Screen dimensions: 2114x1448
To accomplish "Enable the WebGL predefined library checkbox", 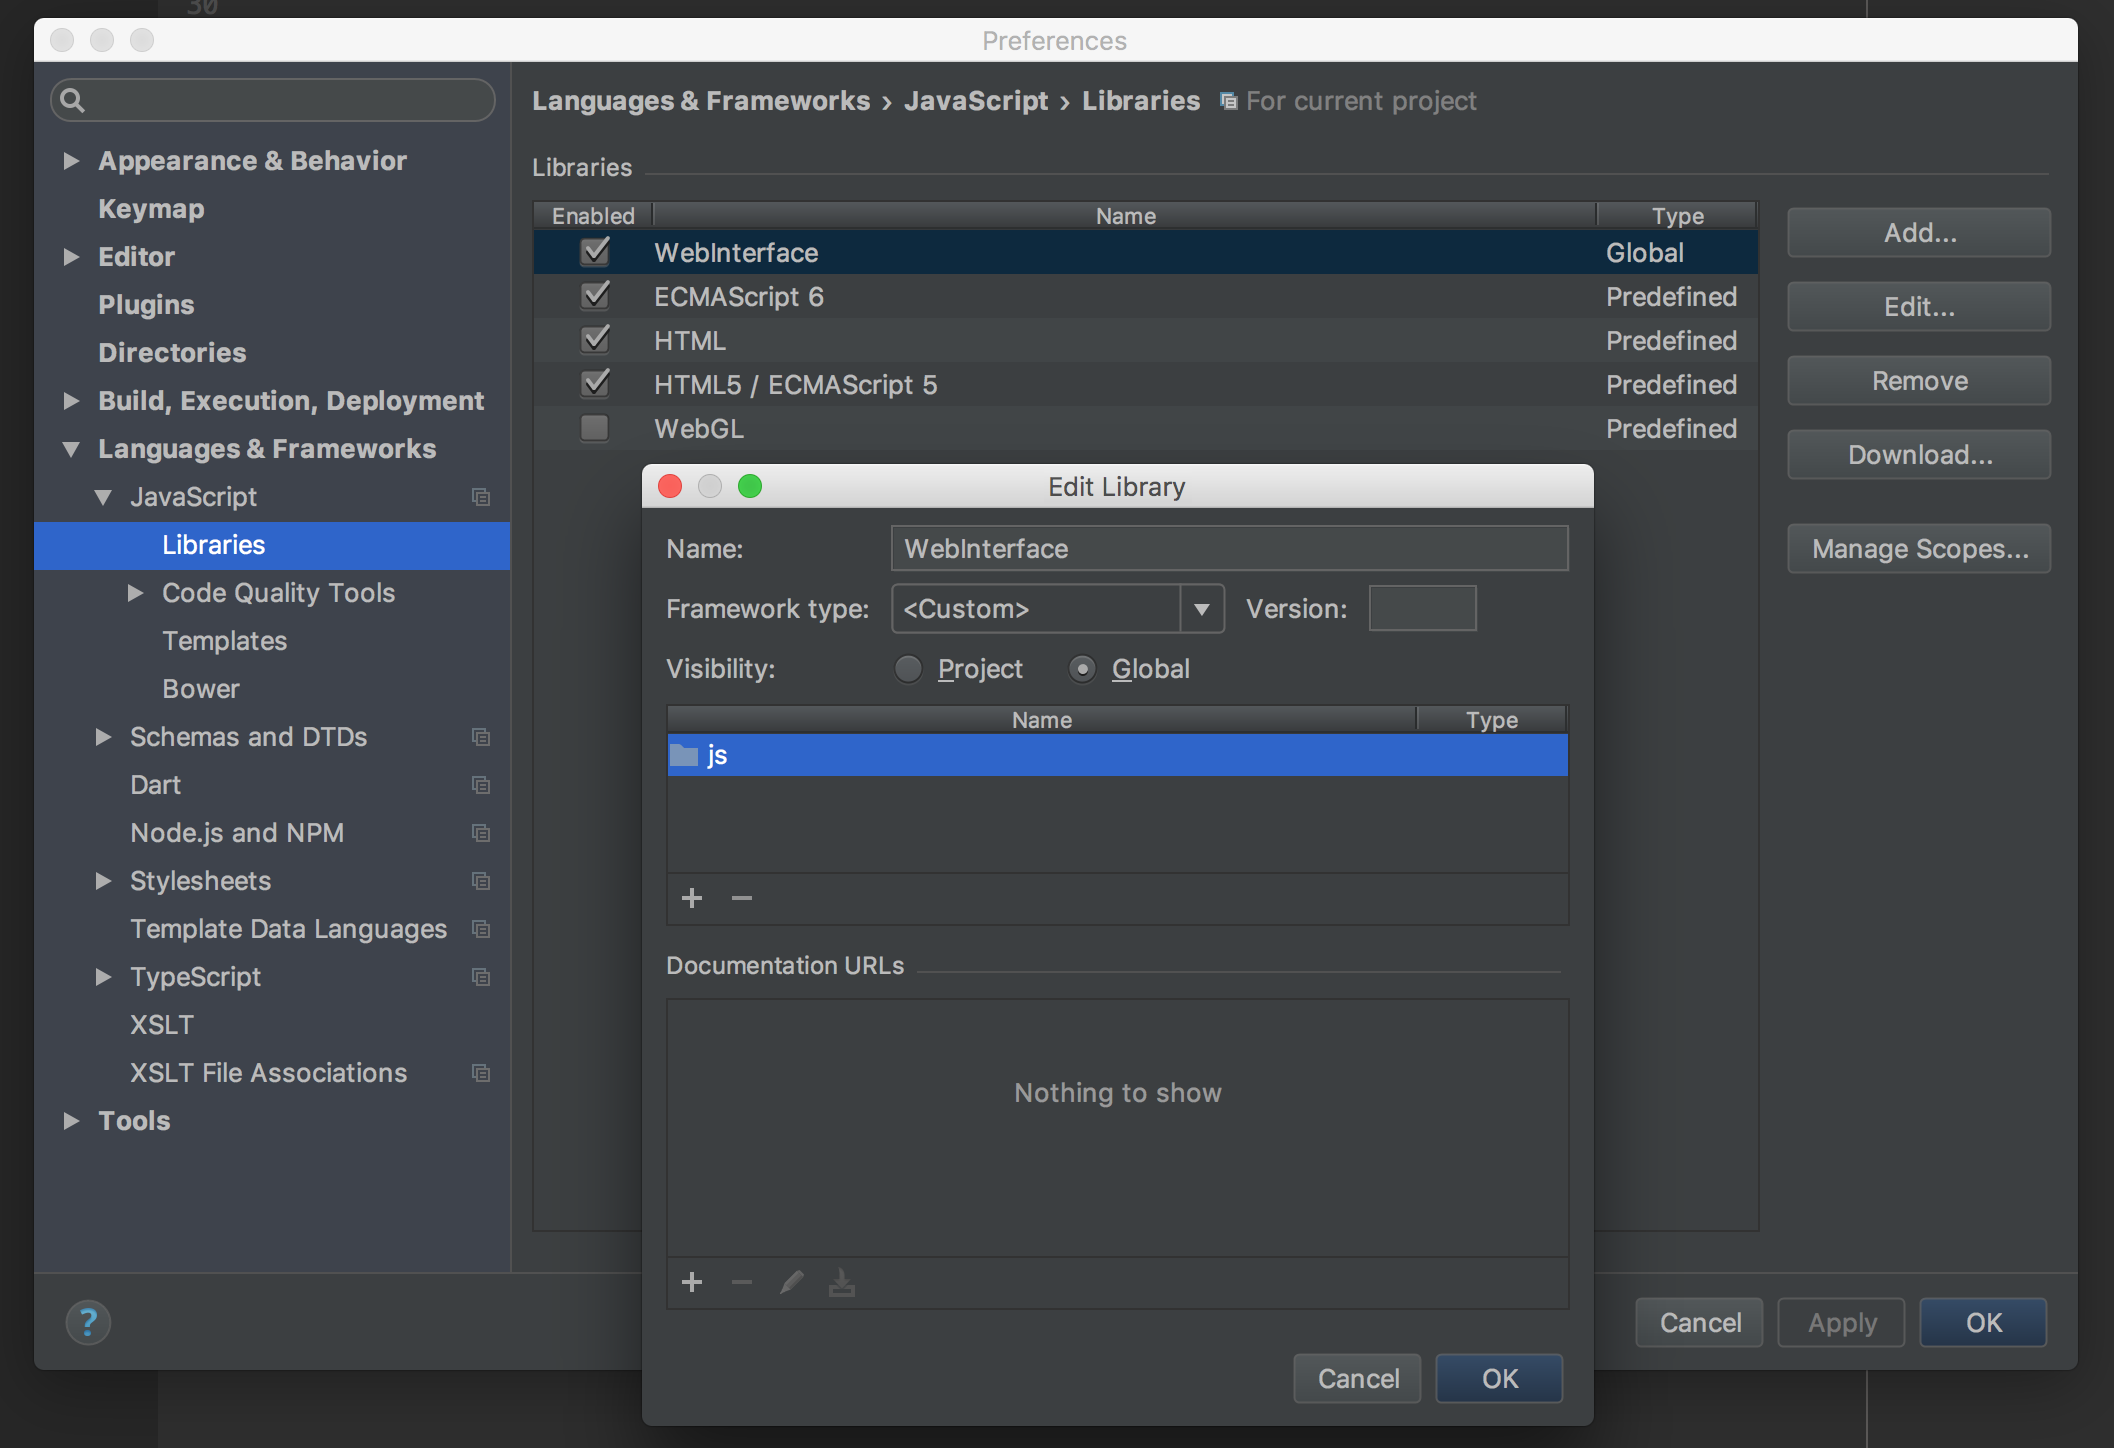I will coord(593,427).
